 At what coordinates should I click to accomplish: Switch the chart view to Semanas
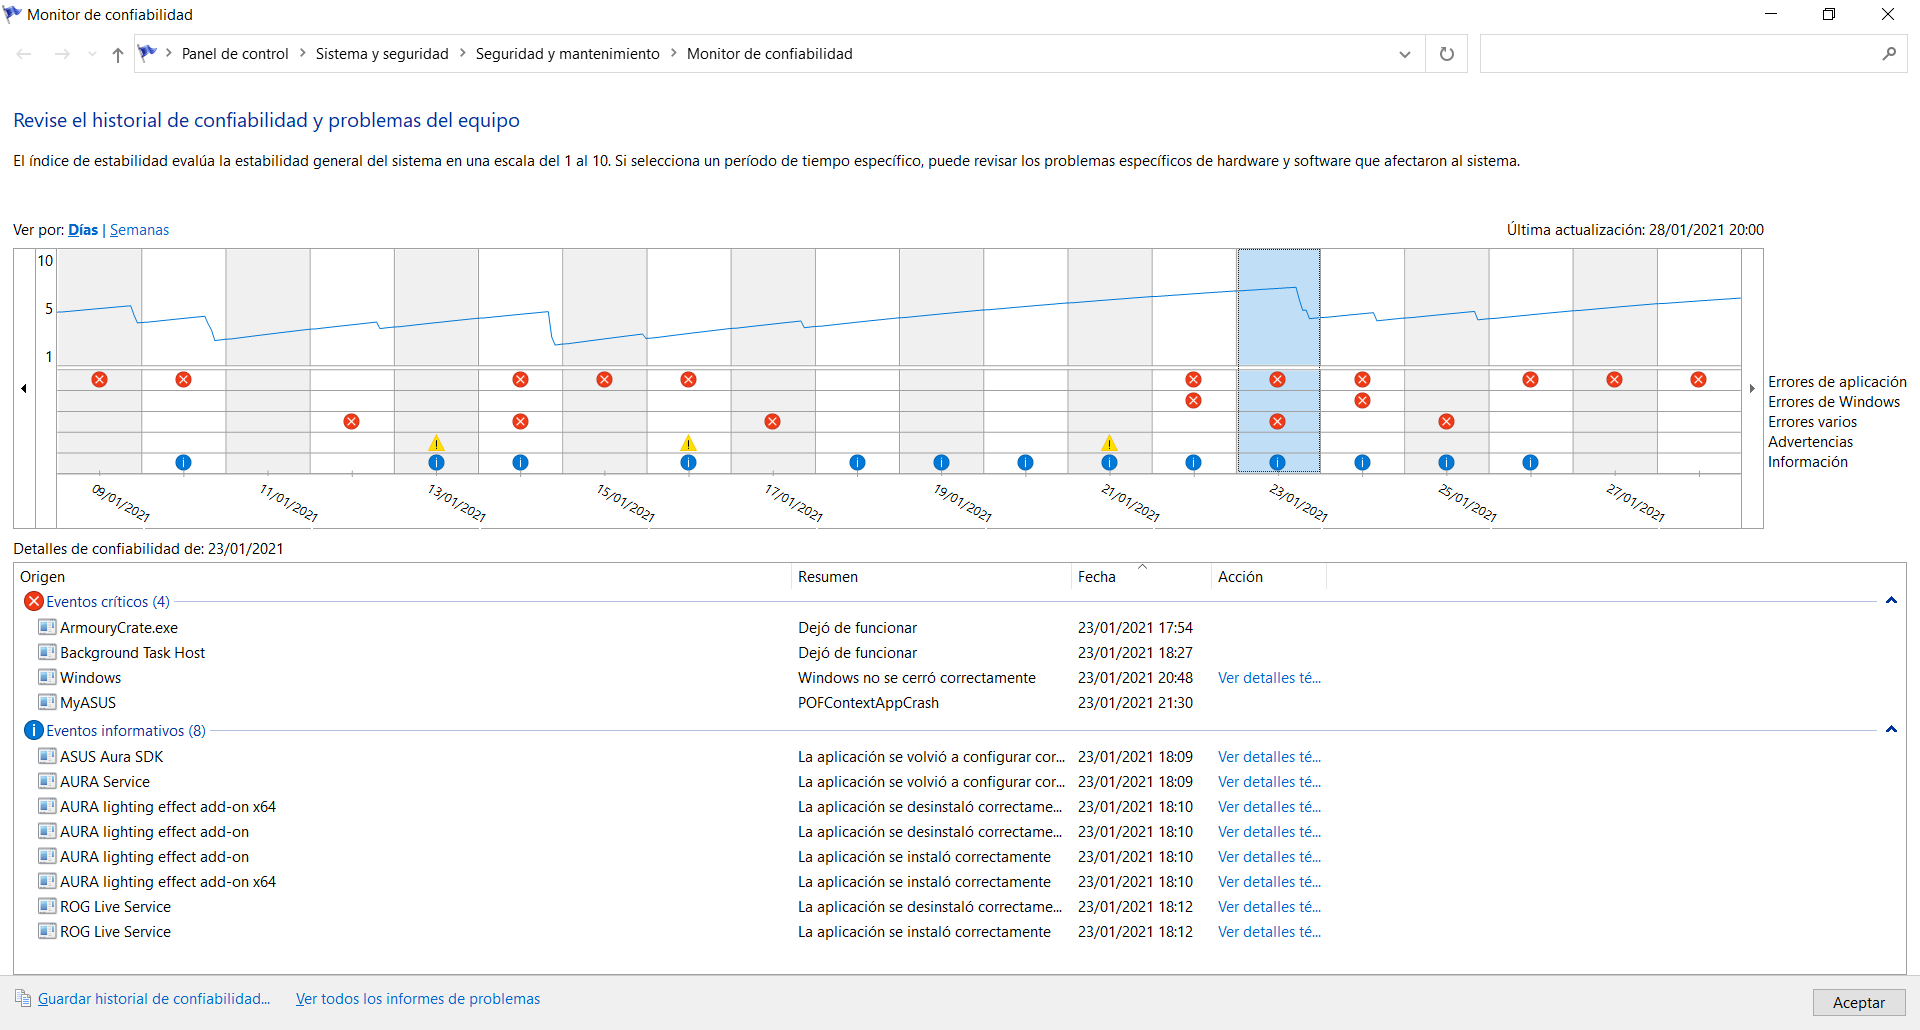pos(139,230)
